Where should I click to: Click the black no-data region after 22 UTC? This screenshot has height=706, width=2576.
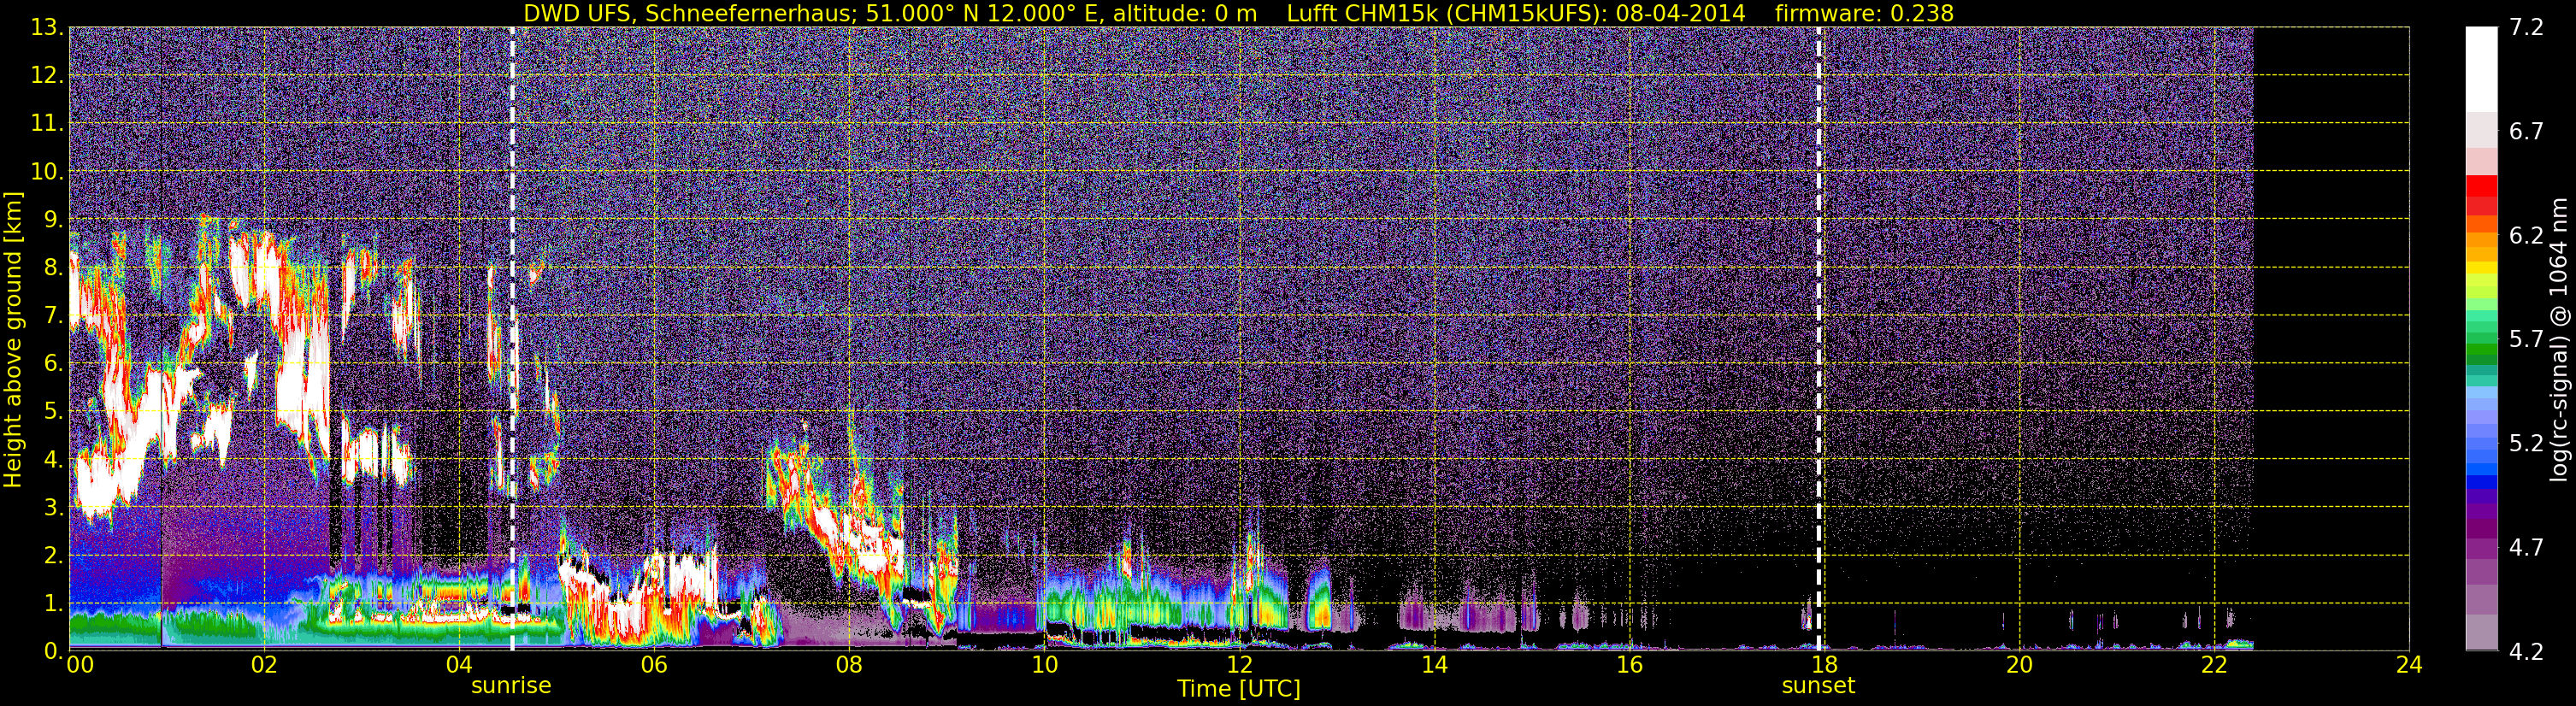2330,339
